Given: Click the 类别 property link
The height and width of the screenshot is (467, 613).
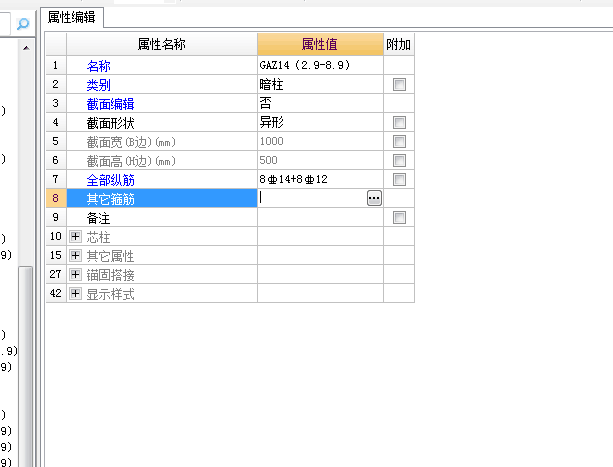Looking at the screenshot, I should click(99, 85).
